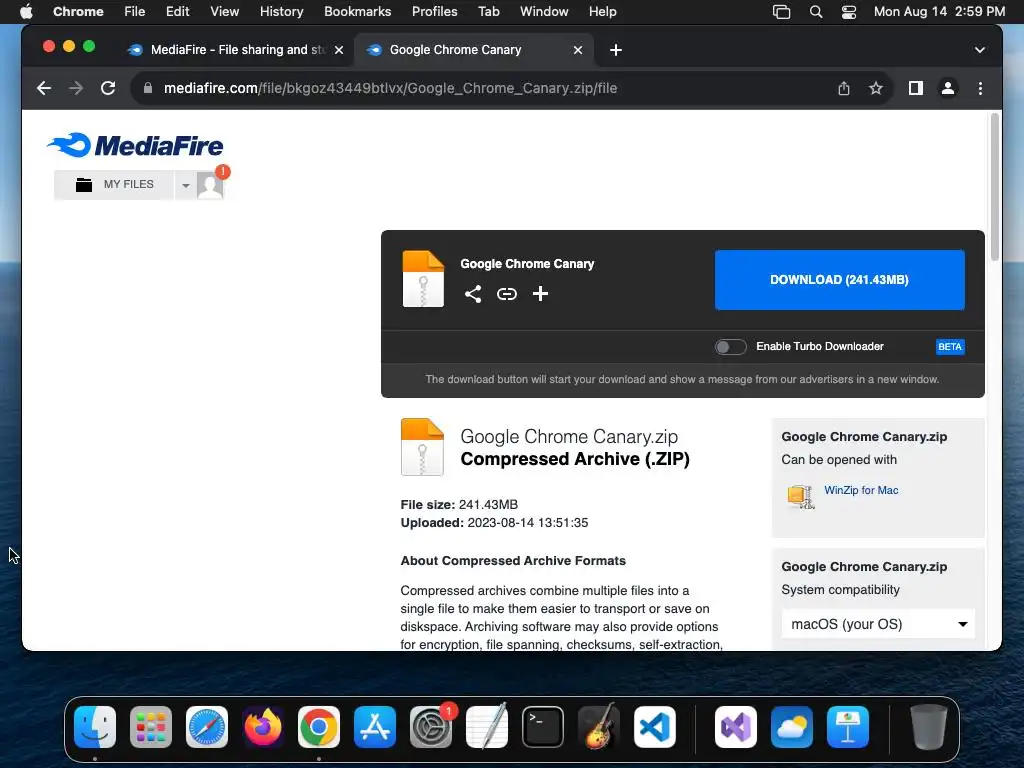This screenshot has width=1024, height=768.
Task: Click the WinZip application icon
Action: tap(801, 496)
